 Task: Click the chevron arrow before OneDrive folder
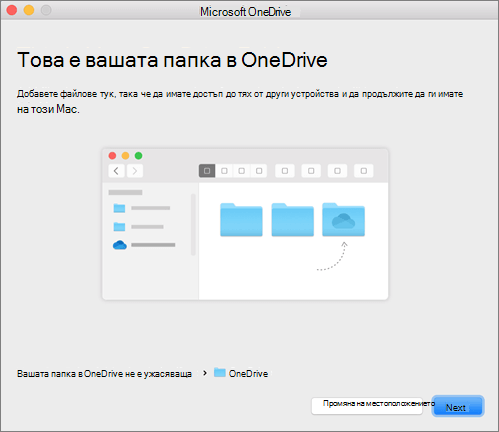[205, 373]
